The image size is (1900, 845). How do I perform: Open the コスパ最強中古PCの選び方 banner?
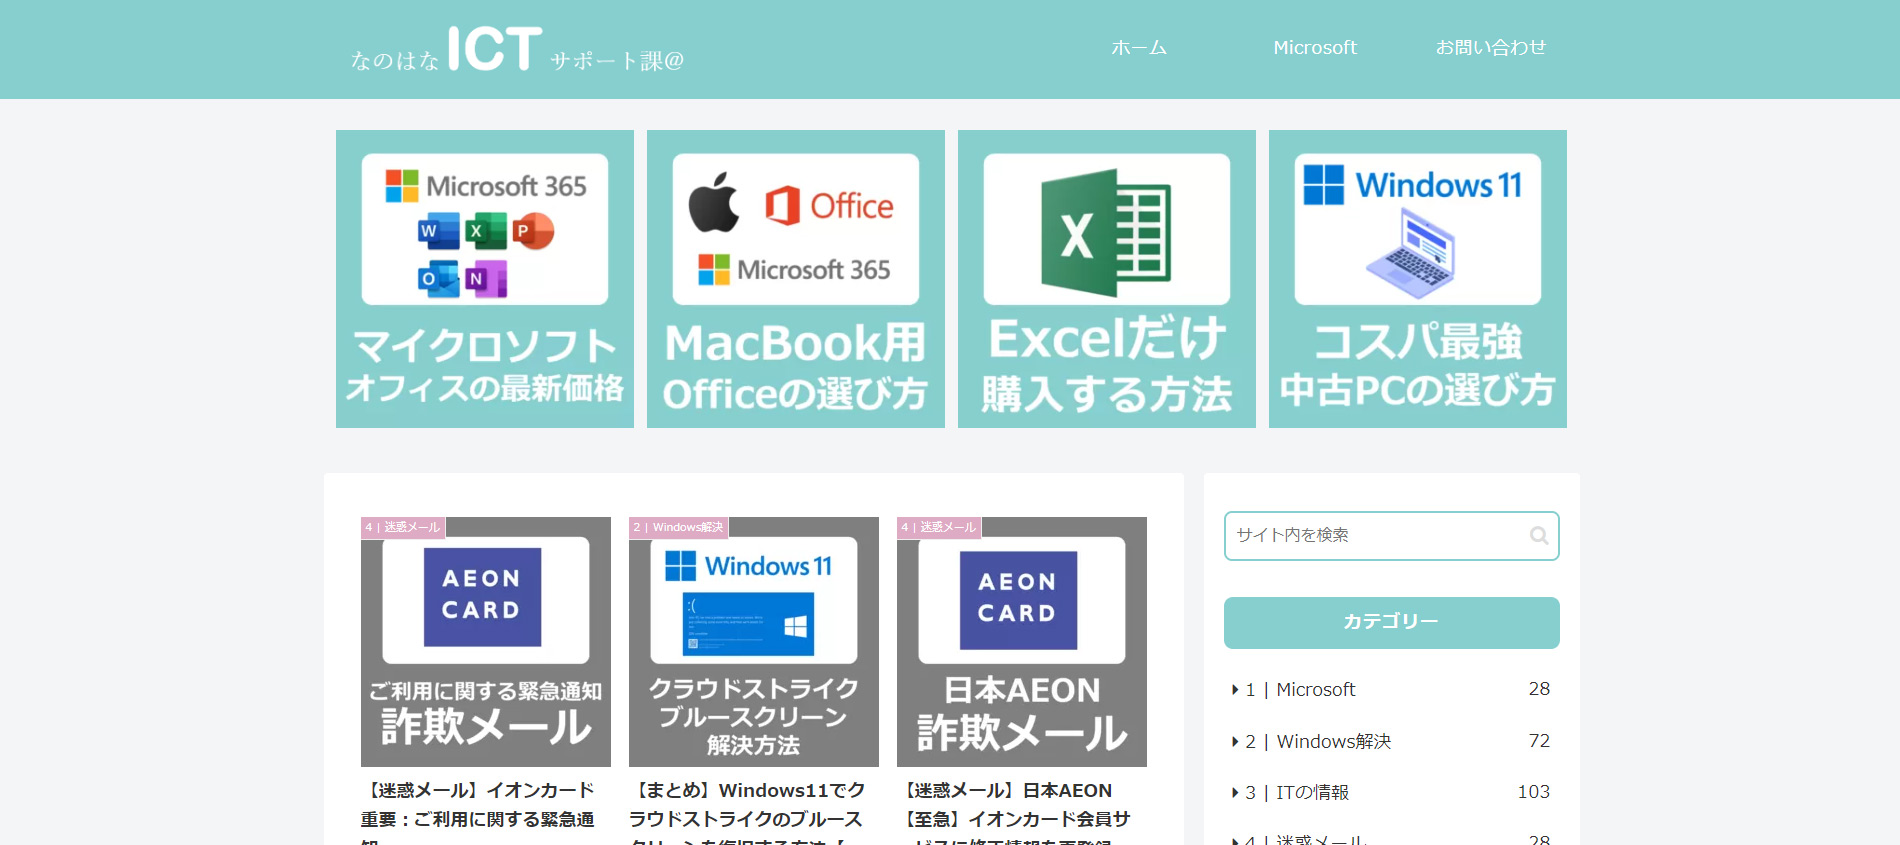[x=1418, y=279]
